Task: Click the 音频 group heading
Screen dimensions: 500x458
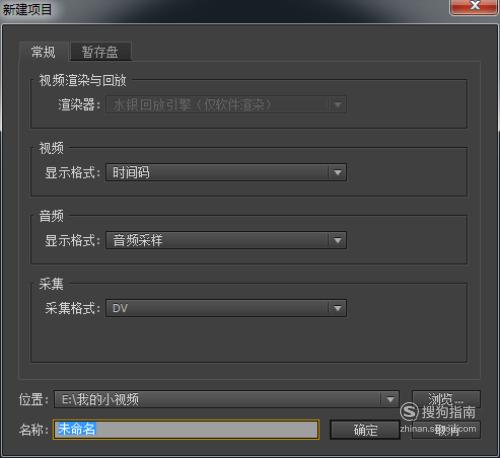Action: [51, 216]
